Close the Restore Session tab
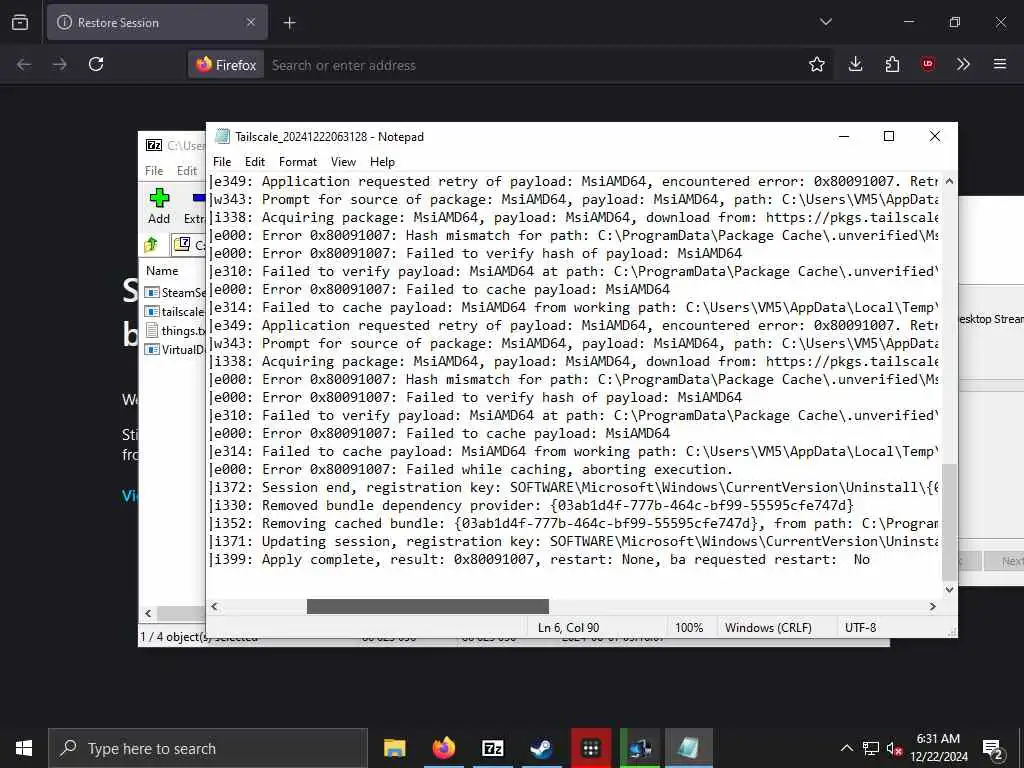 (x=251, y=23)
